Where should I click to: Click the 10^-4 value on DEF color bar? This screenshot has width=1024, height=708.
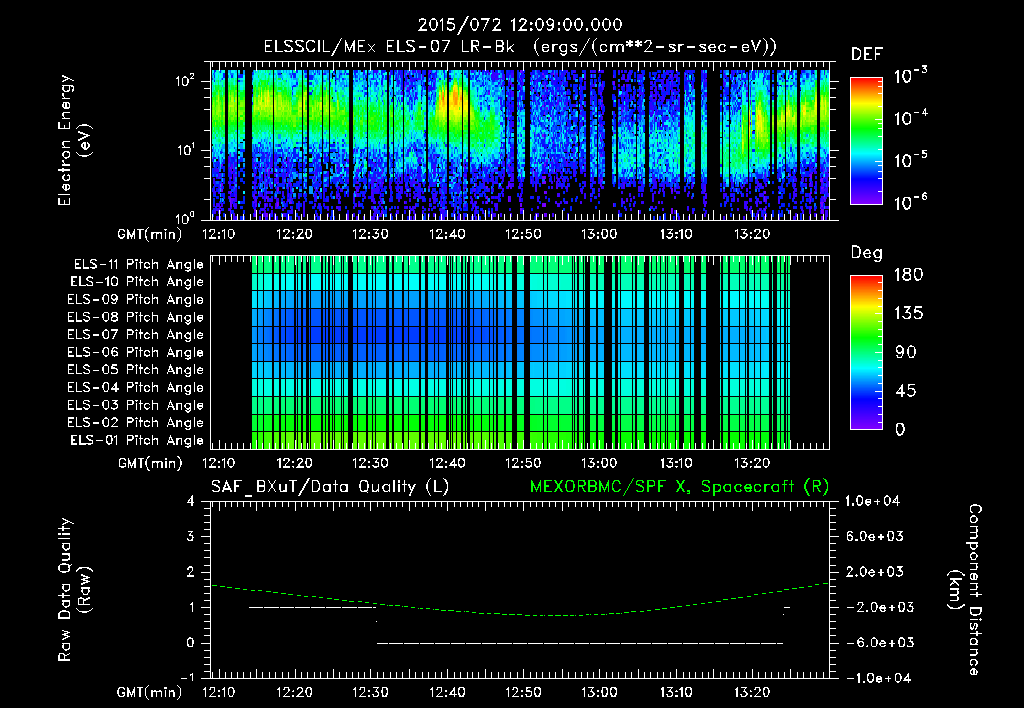coord(911,118)
